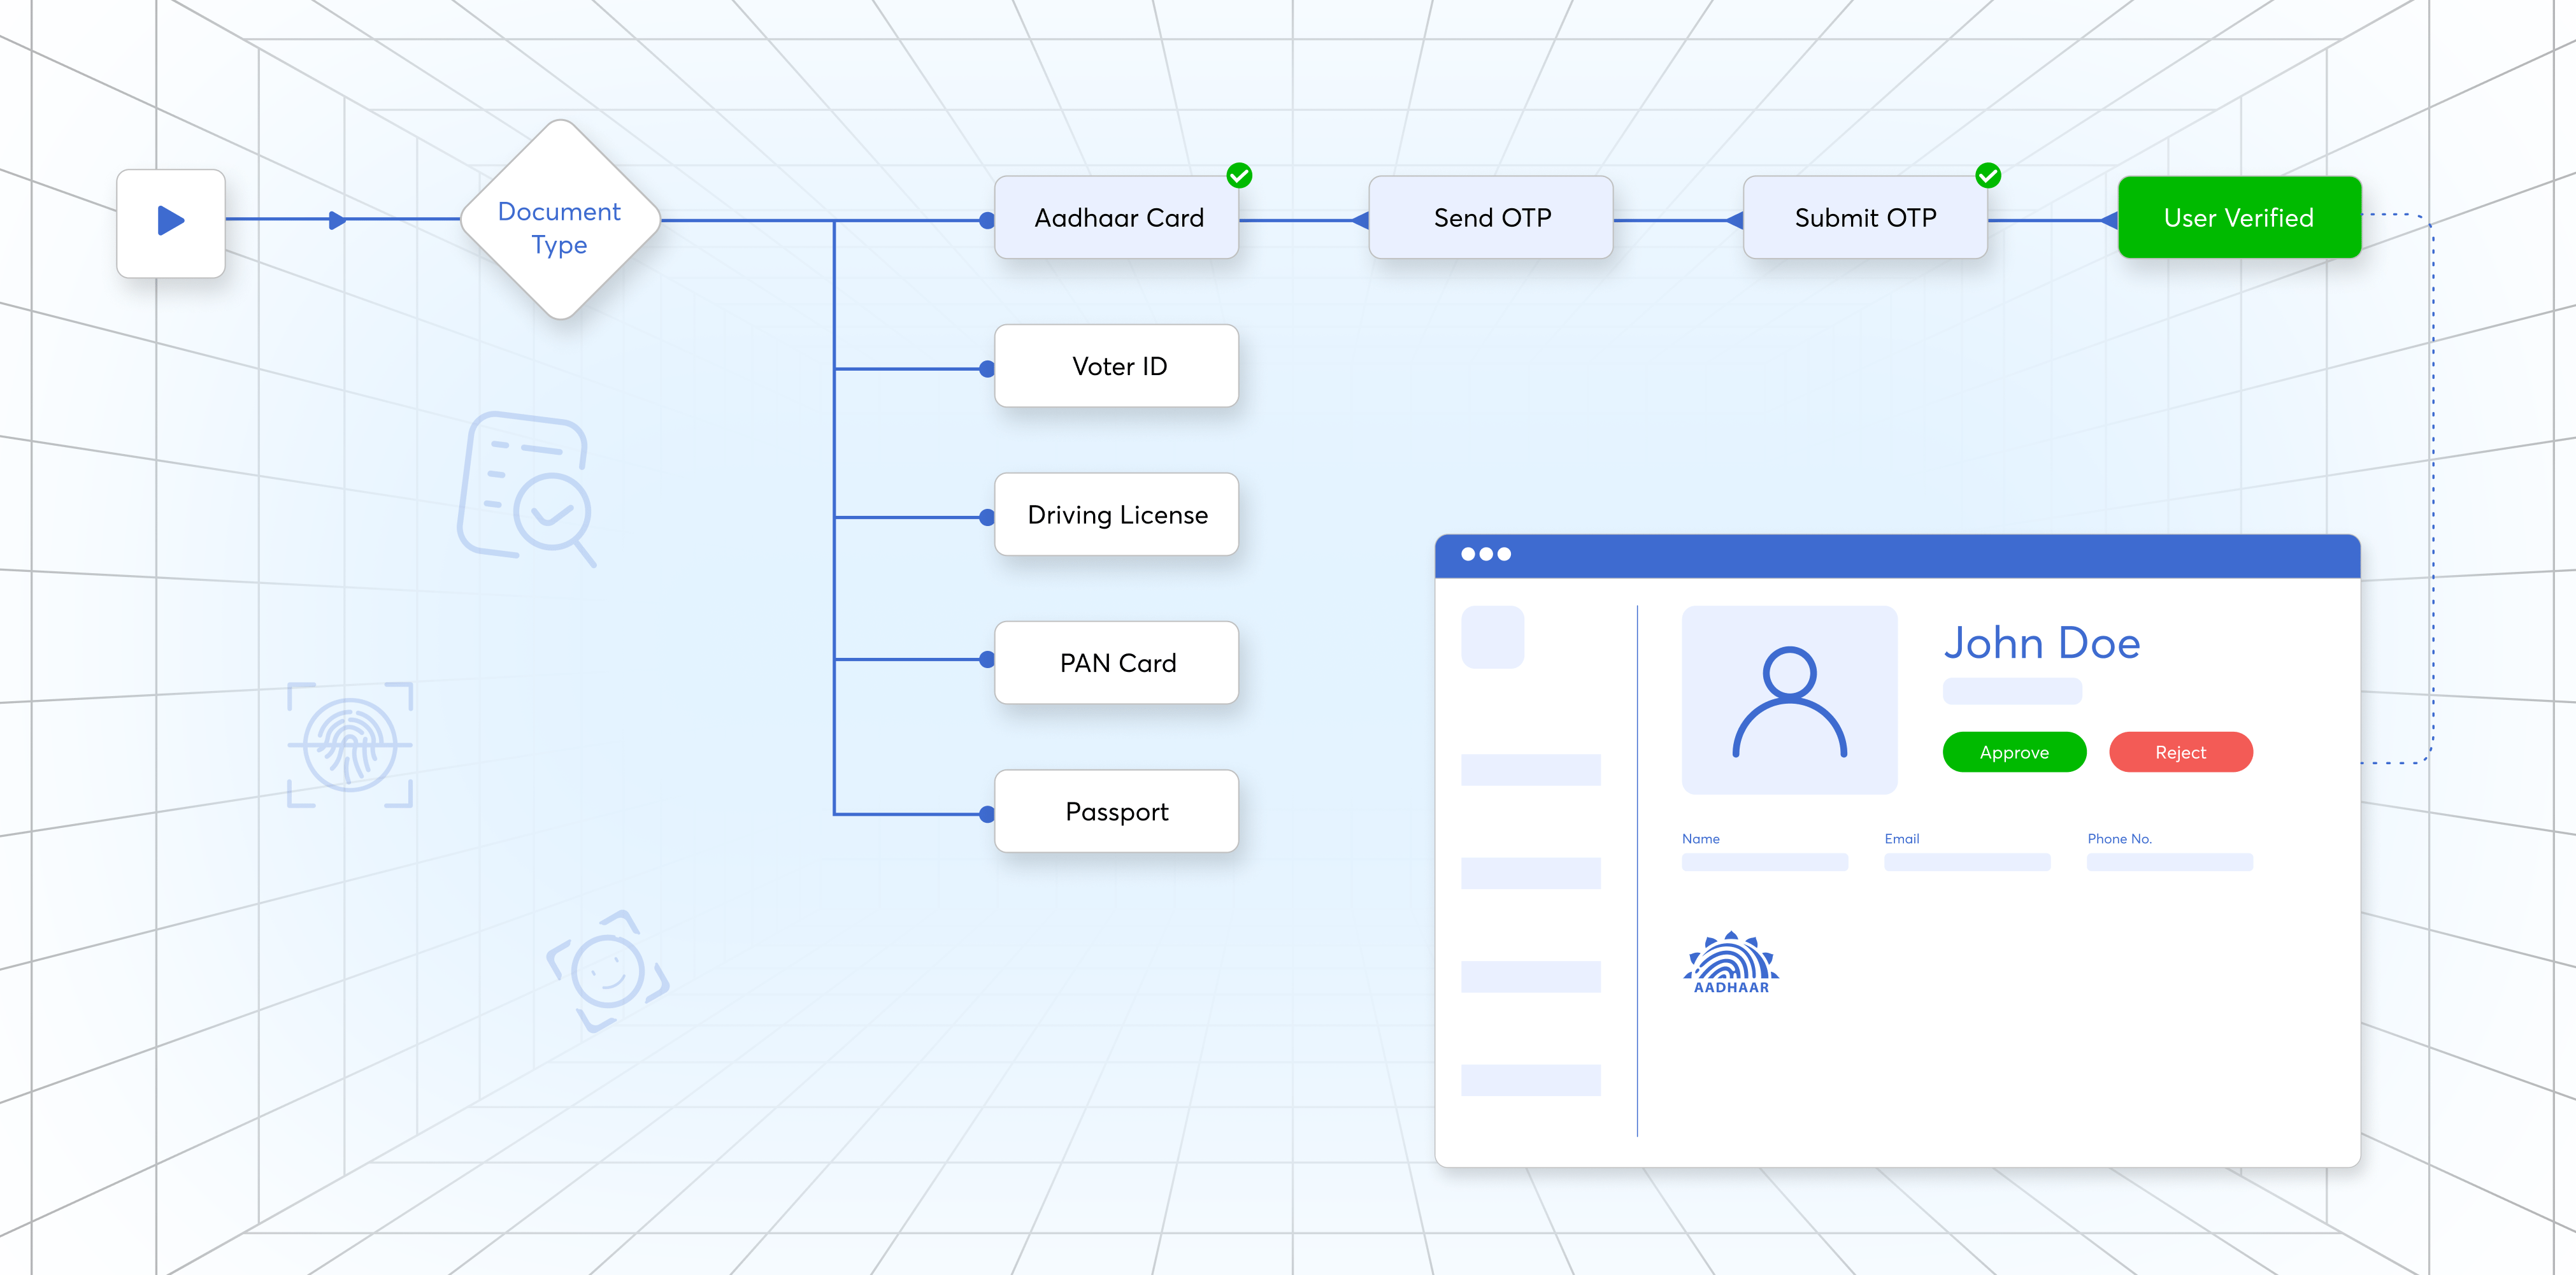Screen dimensions: 2576x1275
Task: Click green checkmark on Submit OTP
Action: click(x=1988, y=176)
